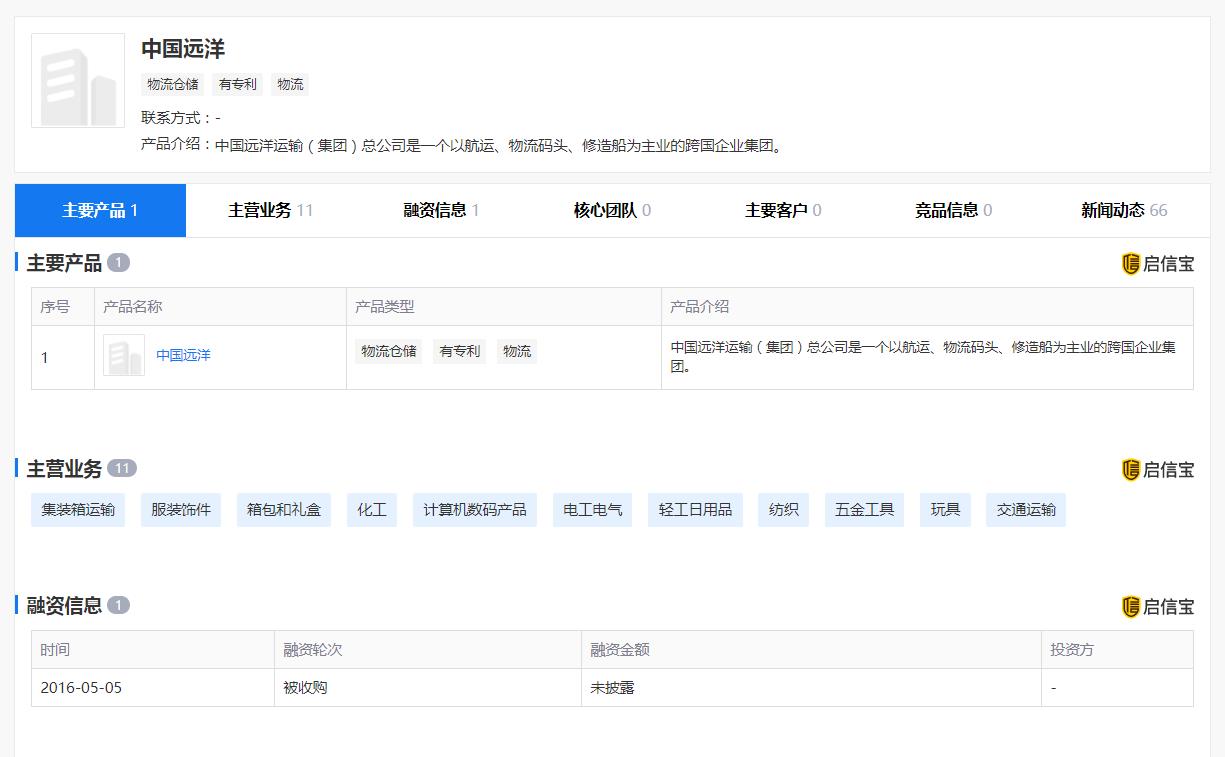Click the 集装箱运输 business tag

[78, 510]
